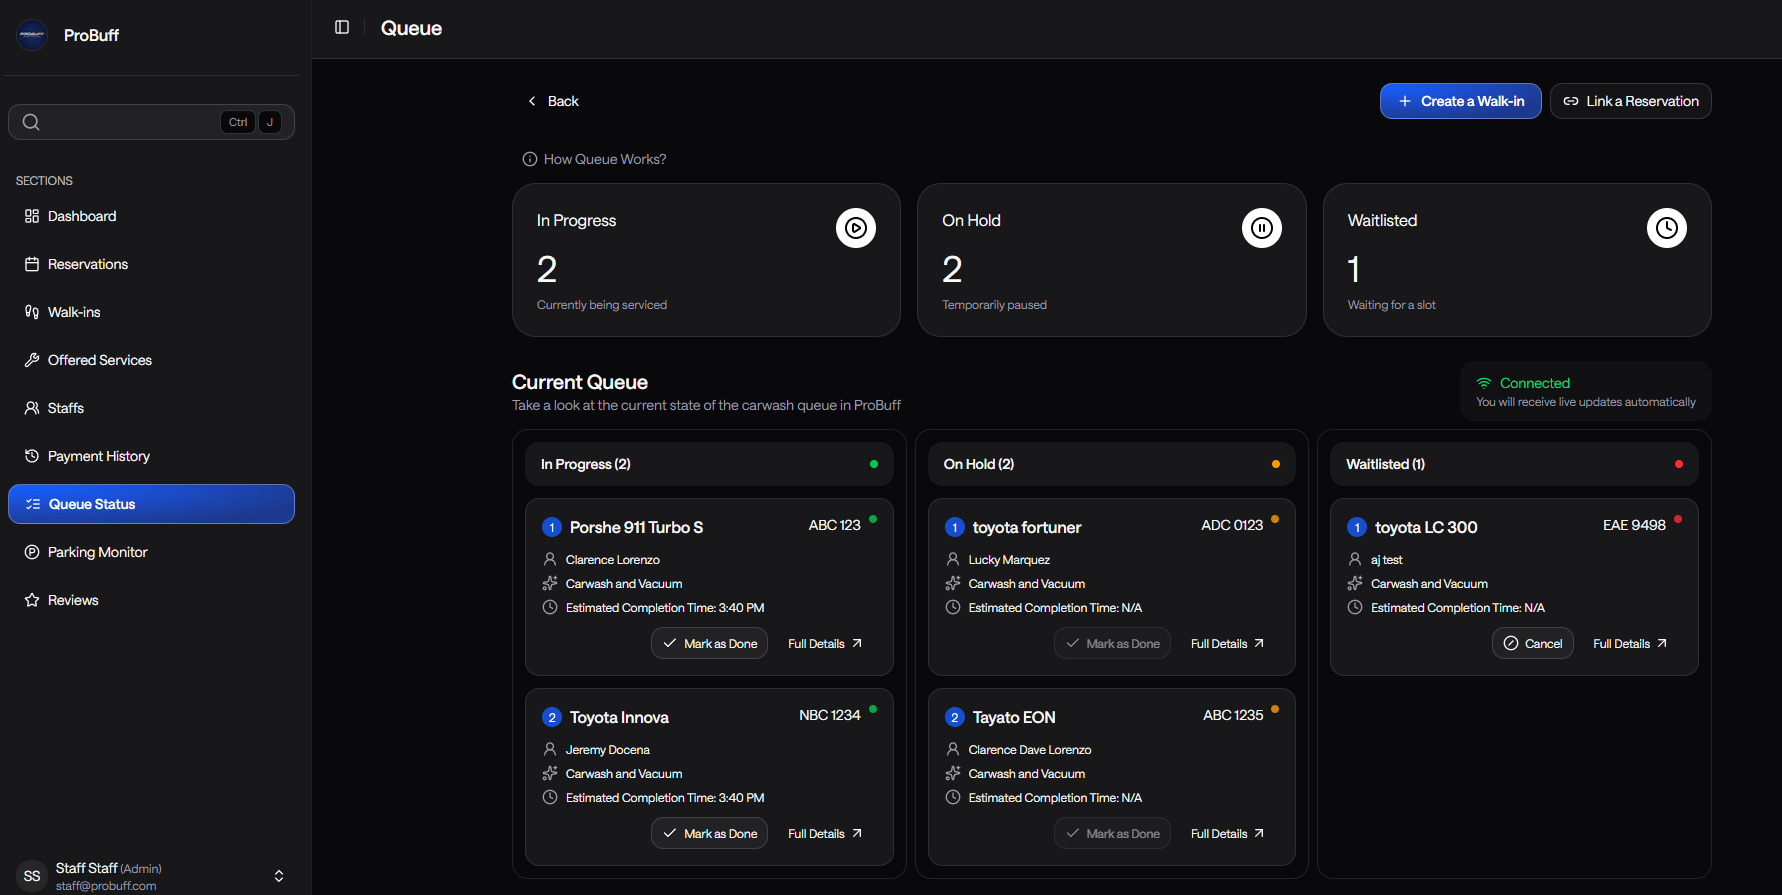Click the On Hold summary card
Image resolution: width=1782 pixels, height=895 pixels.
pos(1112,260)
